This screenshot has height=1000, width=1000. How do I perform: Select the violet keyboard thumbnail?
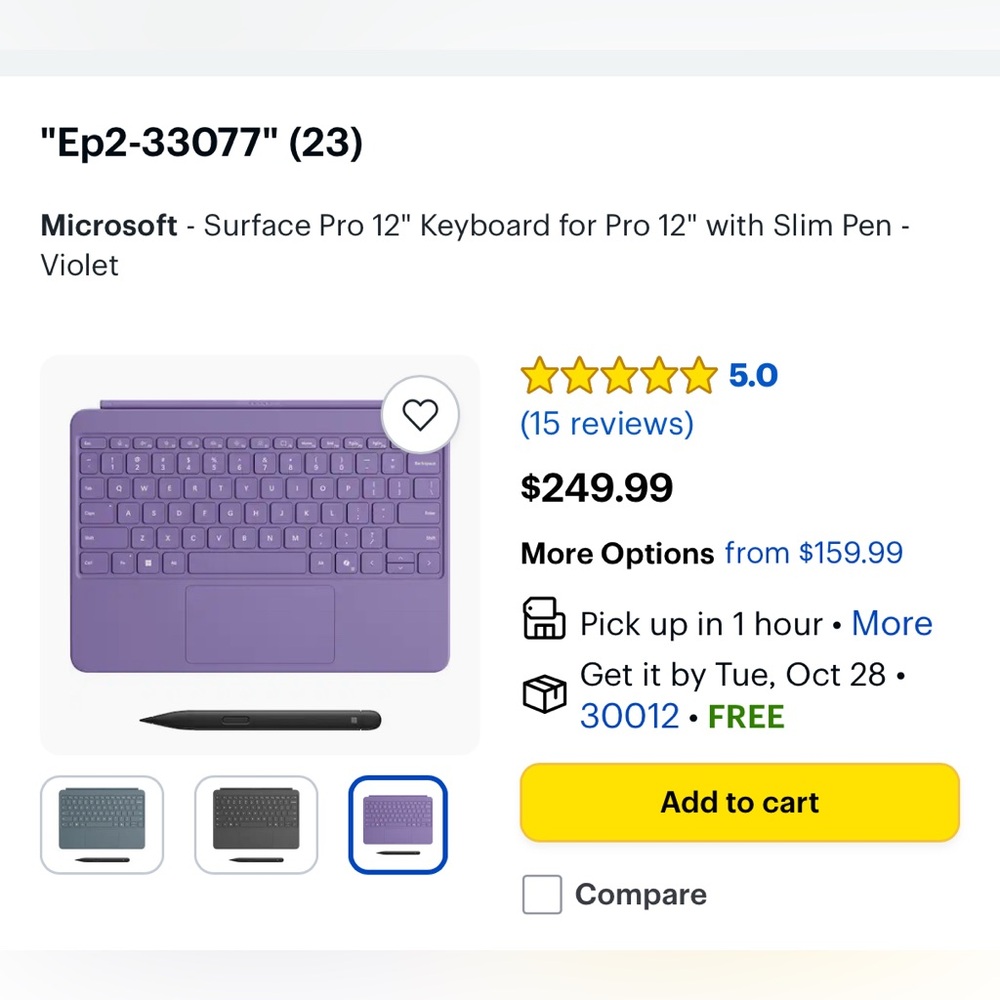pos(397,823)
